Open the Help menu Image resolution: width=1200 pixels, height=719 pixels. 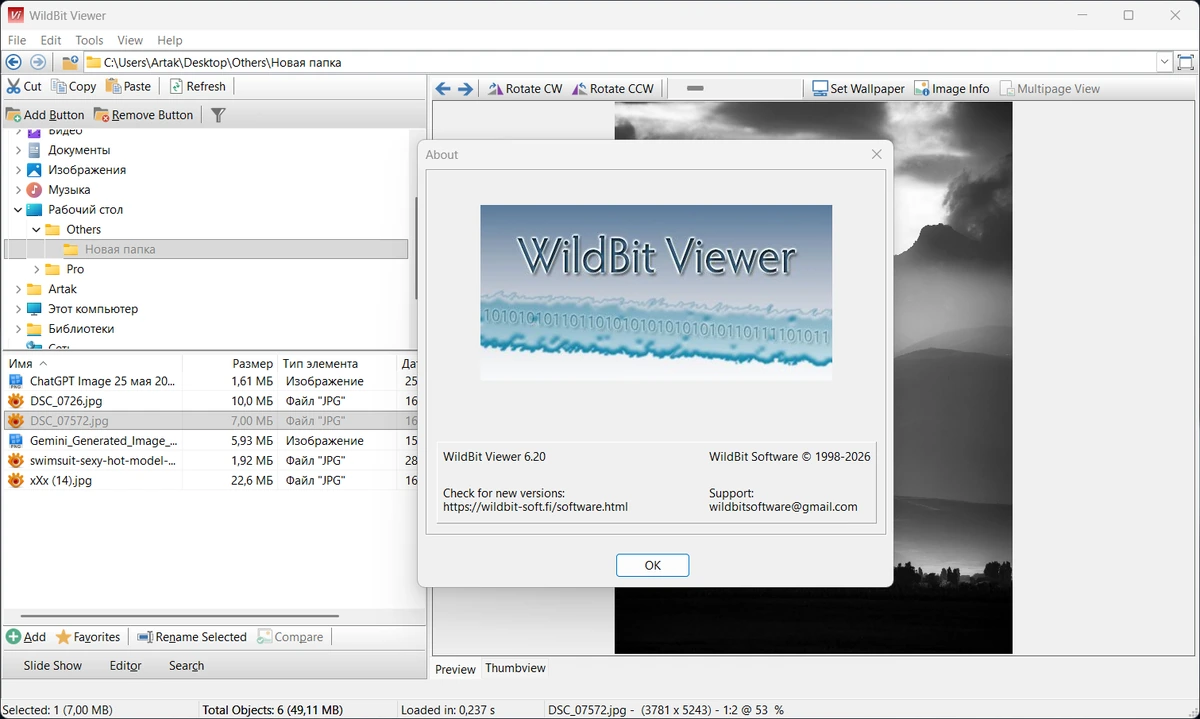pyautogui.click(x=170, y=40)
